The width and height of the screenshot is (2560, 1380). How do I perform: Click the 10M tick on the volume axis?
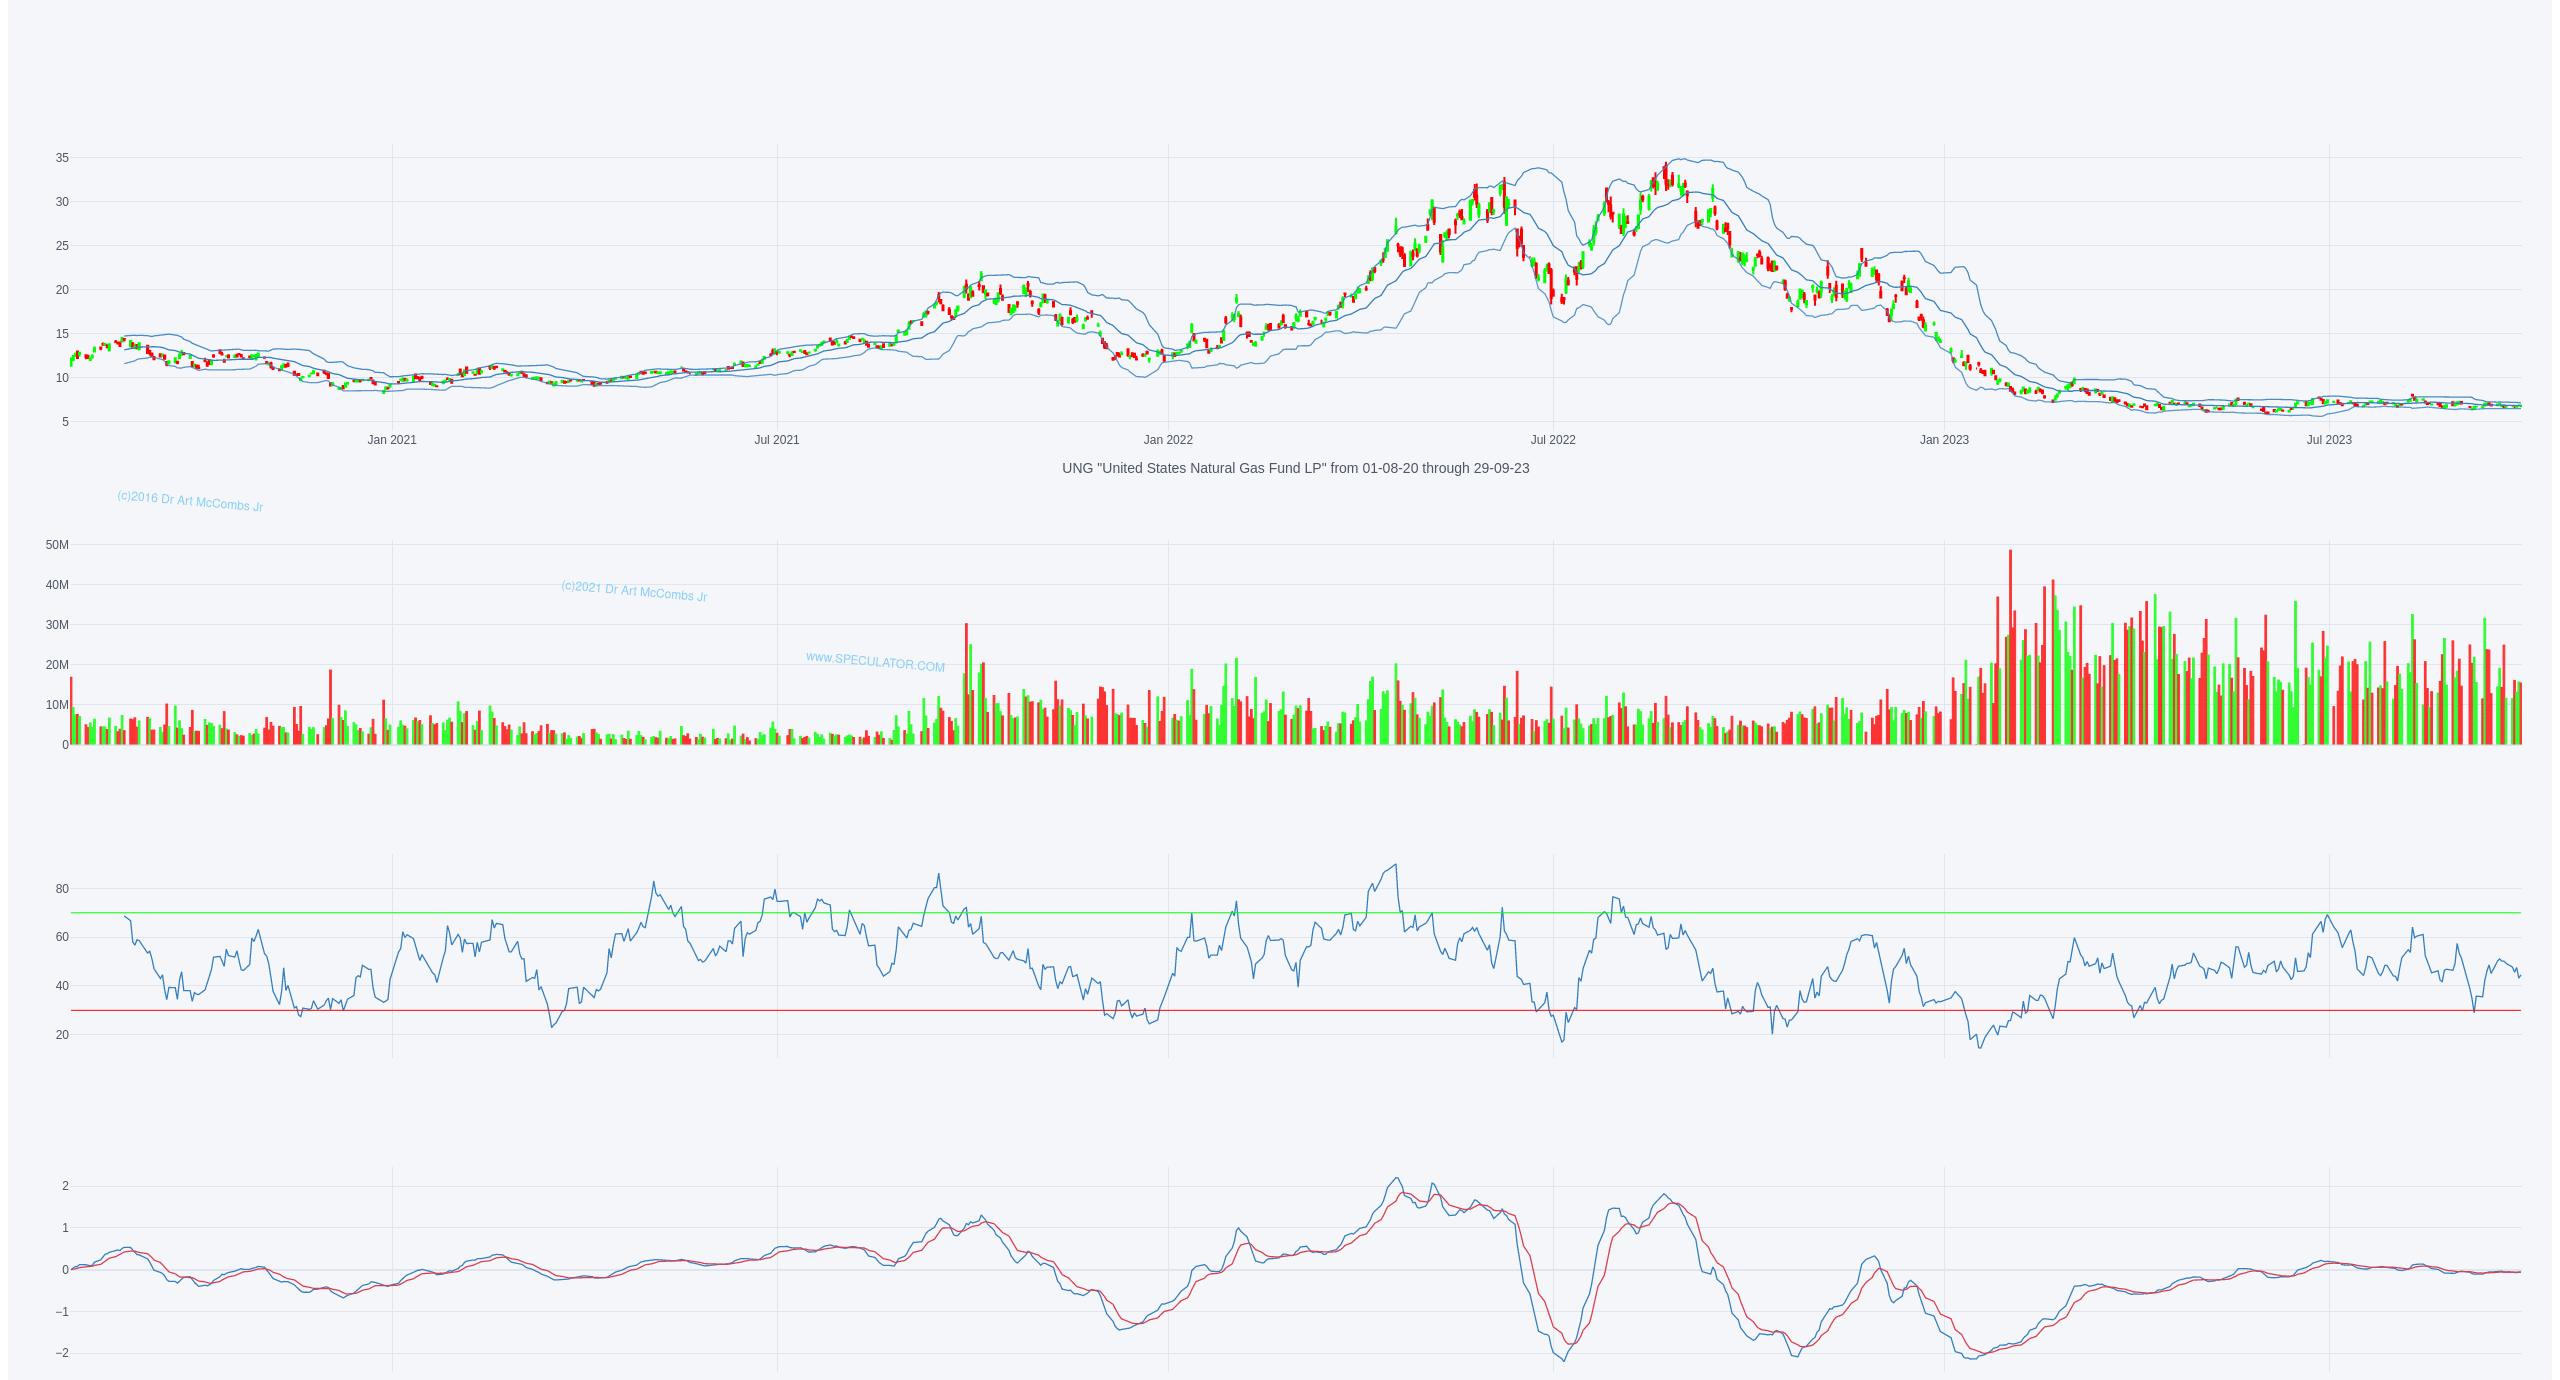(57, 705)
